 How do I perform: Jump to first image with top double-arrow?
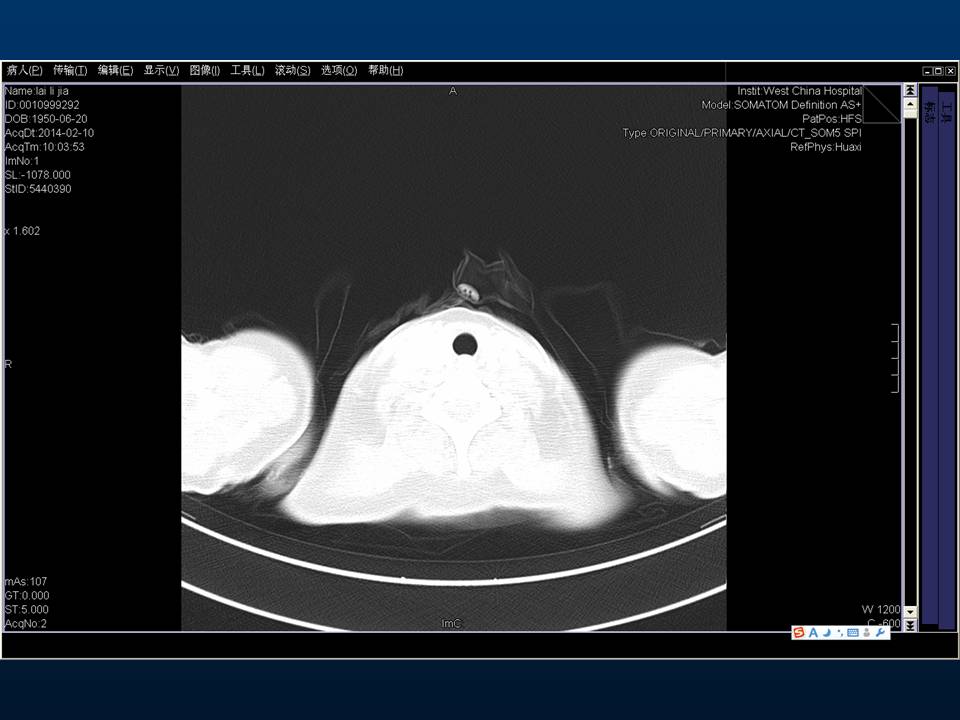point(910,90)
